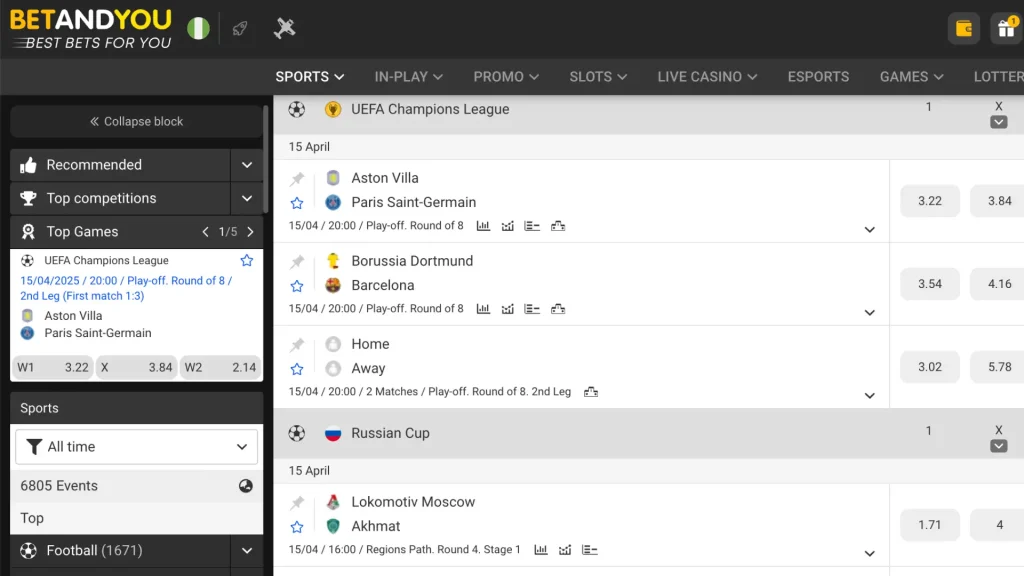Open statistics chart for Borussia Dortmund match

[x=483, y=309]
